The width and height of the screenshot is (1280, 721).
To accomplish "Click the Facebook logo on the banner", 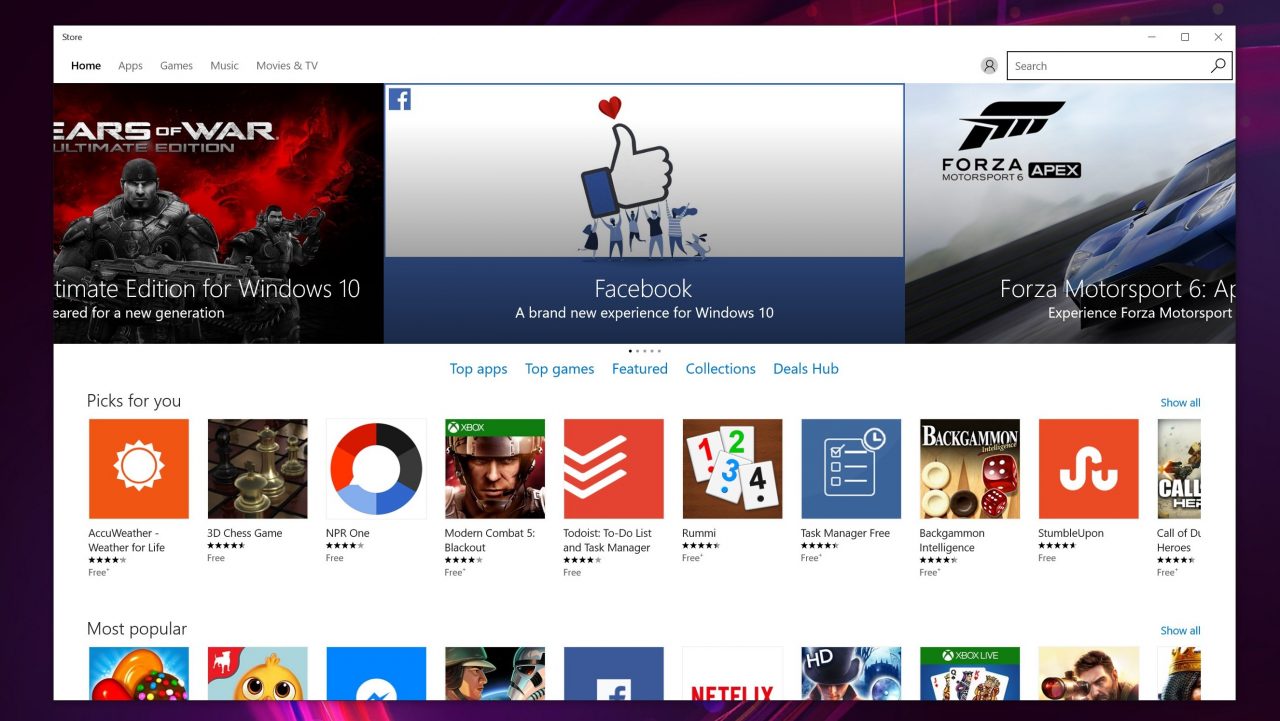I will (x=400, y=99).
